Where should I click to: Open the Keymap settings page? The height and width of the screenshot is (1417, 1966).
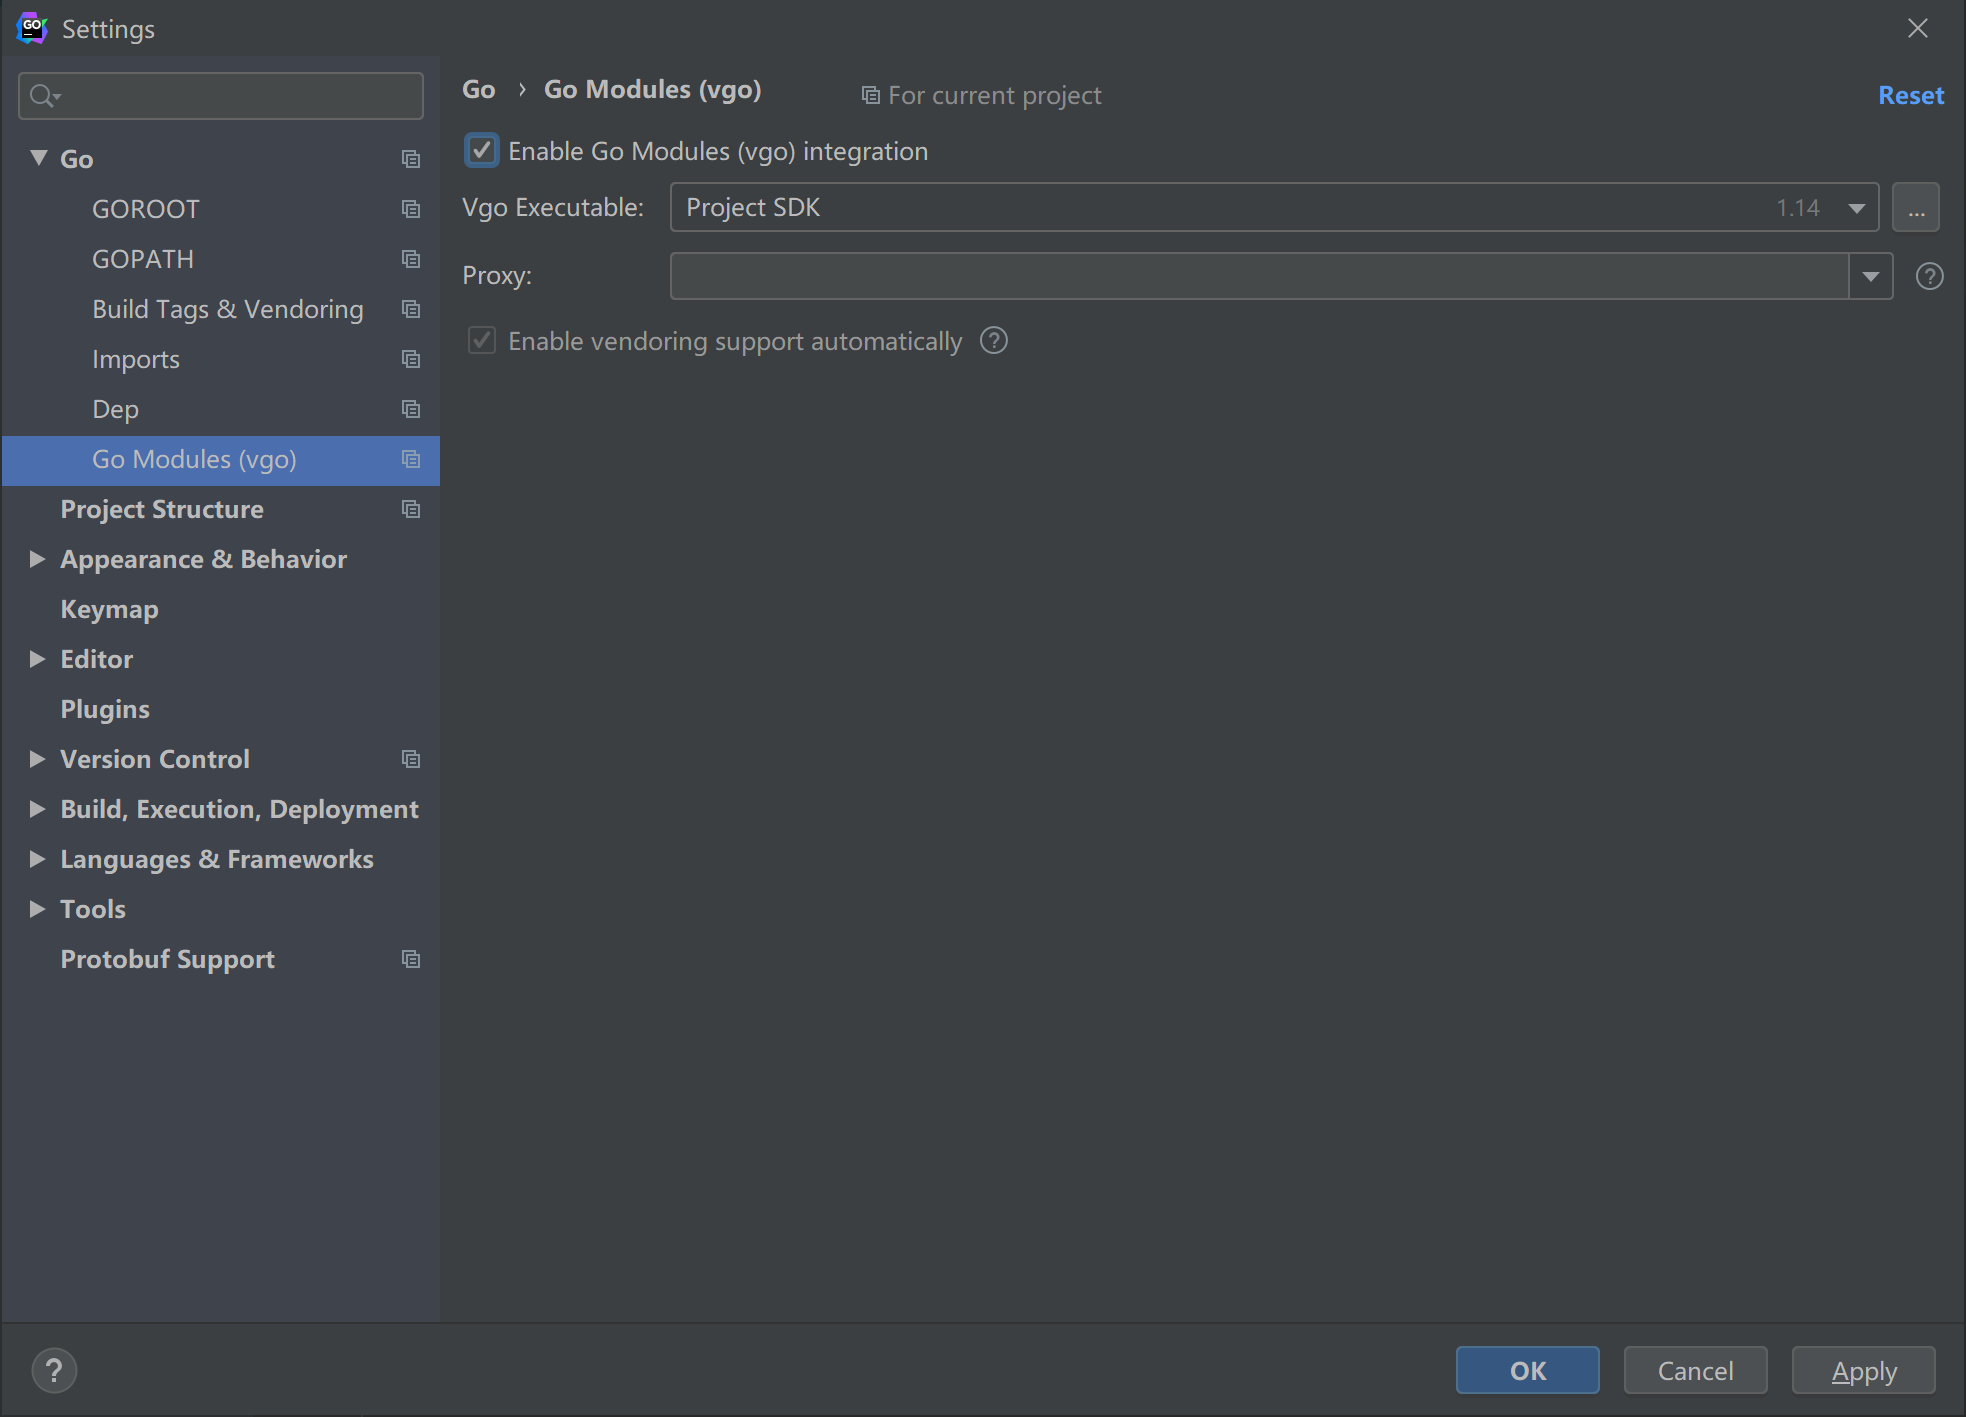pos(109,609)
